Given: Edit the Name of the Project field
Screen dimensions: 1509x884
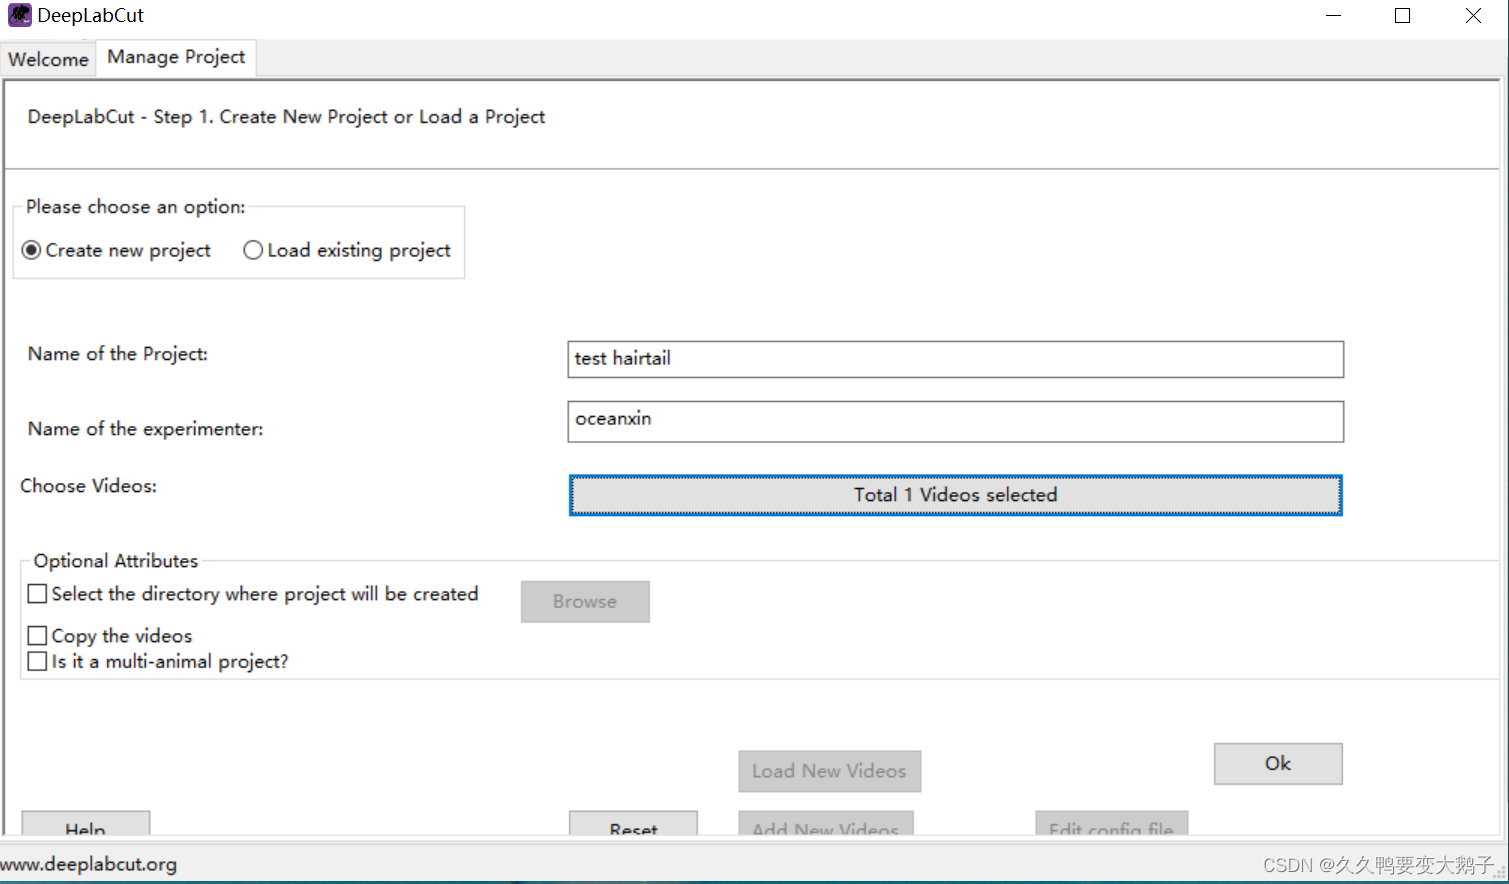Looking at the screenshot, I should click(x=955, y=359).
